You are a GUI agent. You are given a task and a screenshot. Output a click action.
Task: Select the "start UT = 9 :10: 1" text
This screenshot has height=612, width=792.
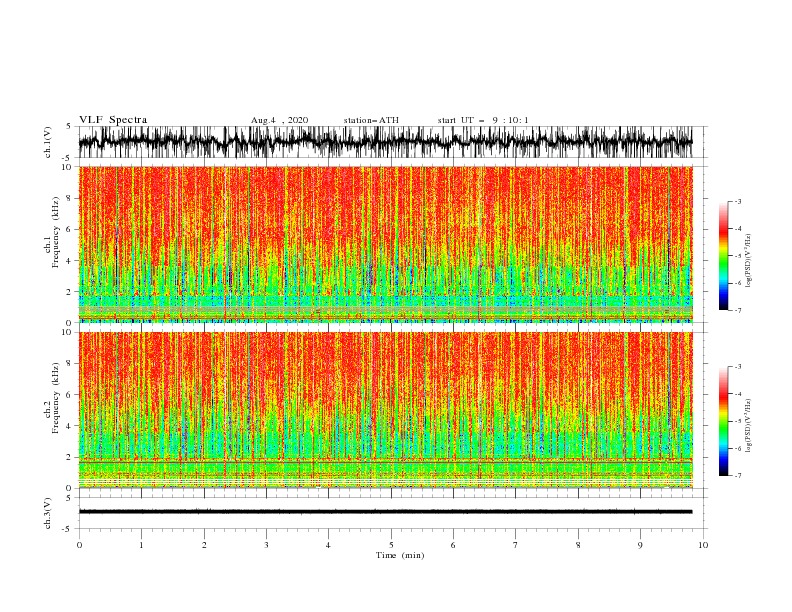click(483, 120)
